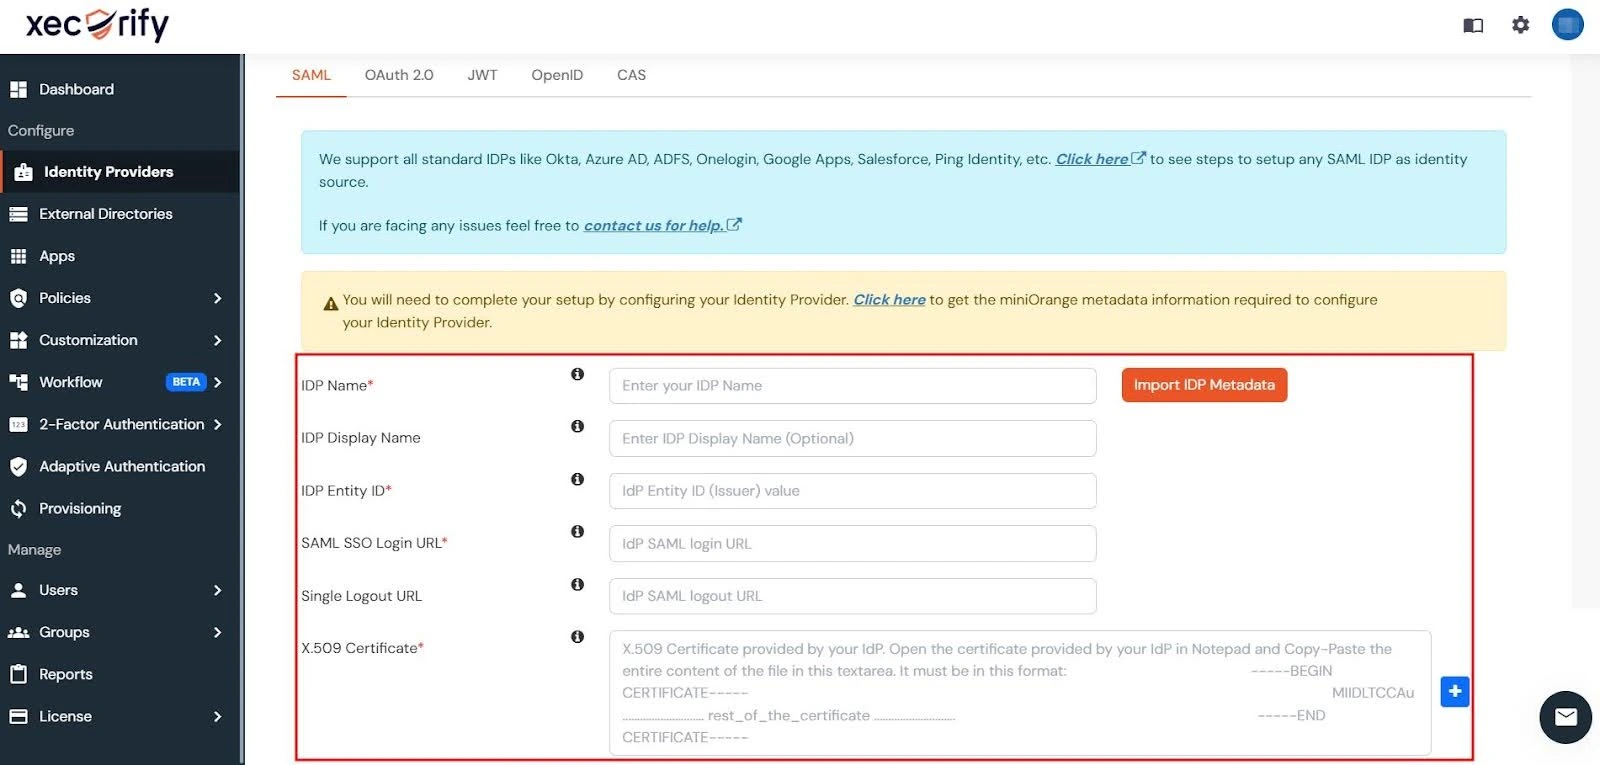
Task: Click the Dashboard grid icon
Action: pos(18,89)
